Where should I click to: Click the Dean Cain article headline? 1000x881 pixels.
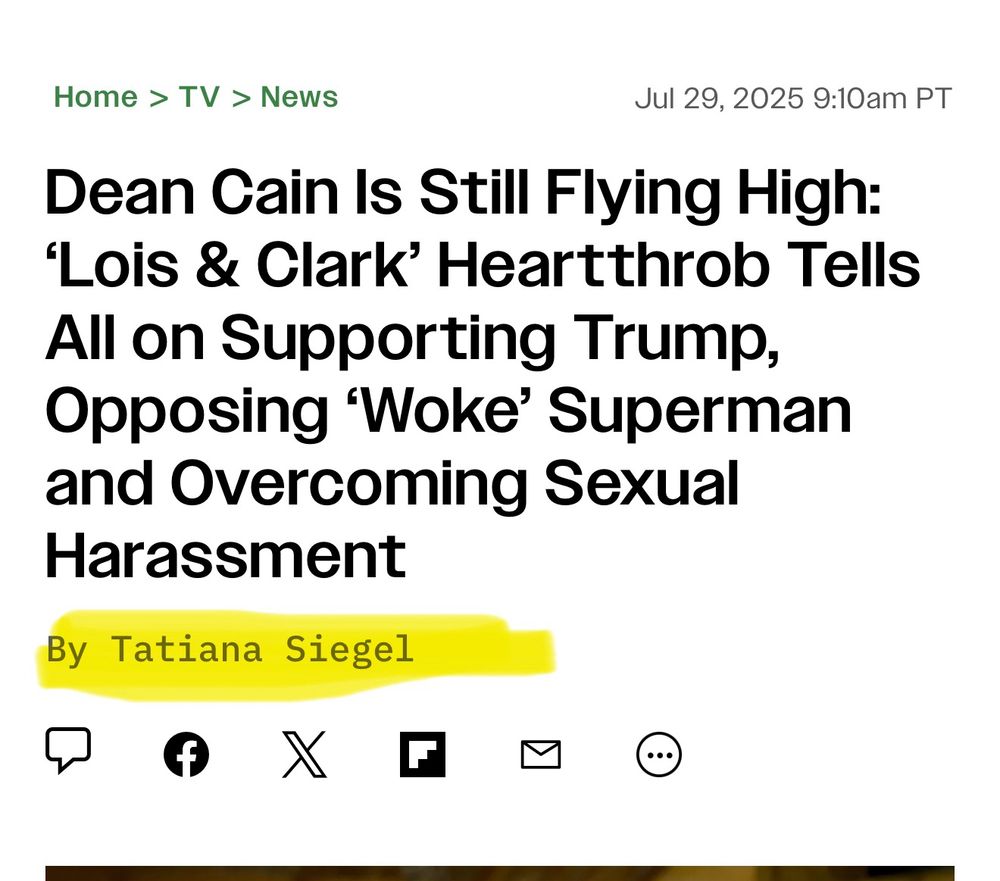(x=480, y=370)
